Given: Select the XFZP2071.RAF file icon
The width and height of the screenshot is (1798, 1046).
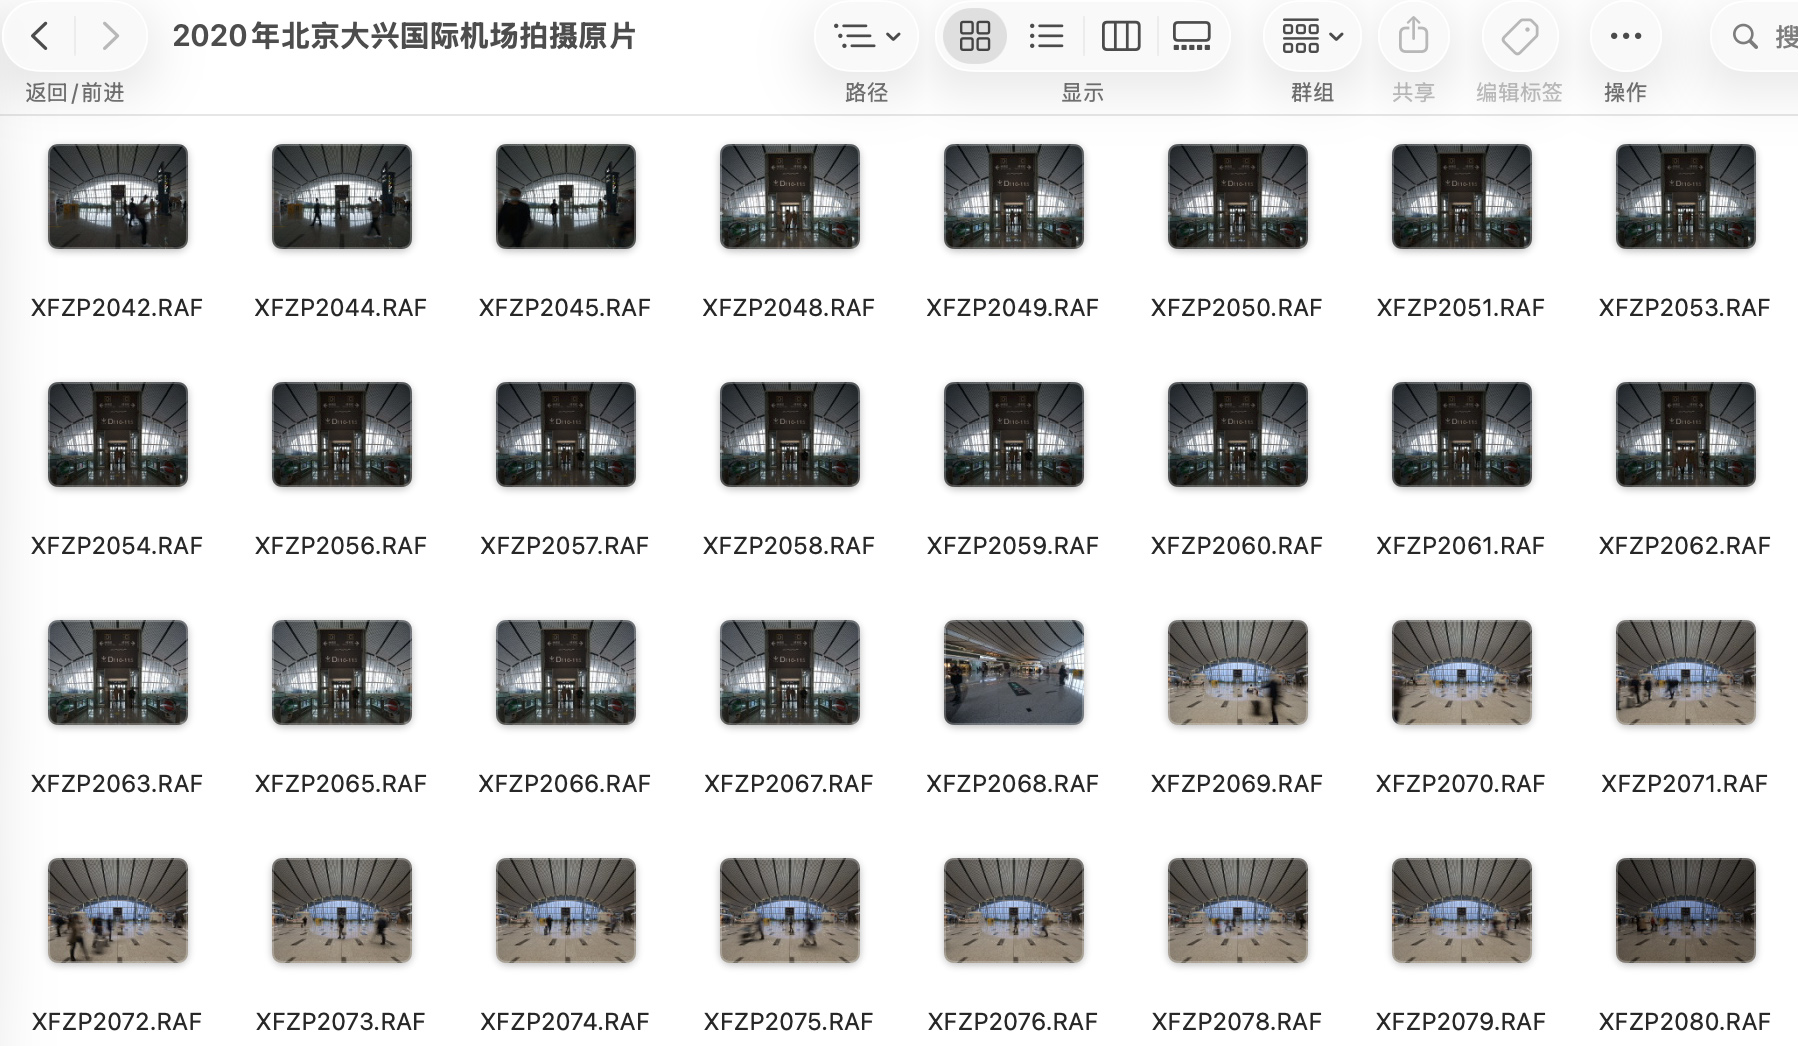Looking at the screenshot, I should tap(1686, 672).
